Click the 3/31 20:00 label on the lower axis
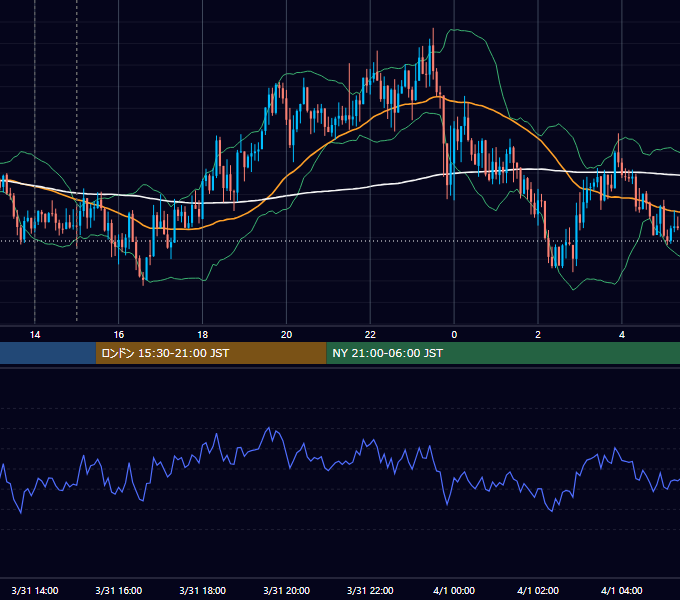 coord(286,590)
